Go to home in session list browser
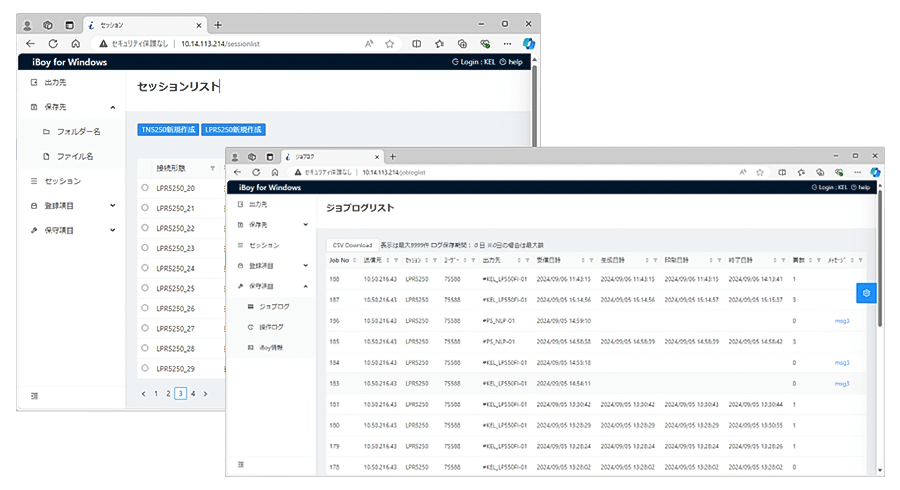 (x=76, y=44)
